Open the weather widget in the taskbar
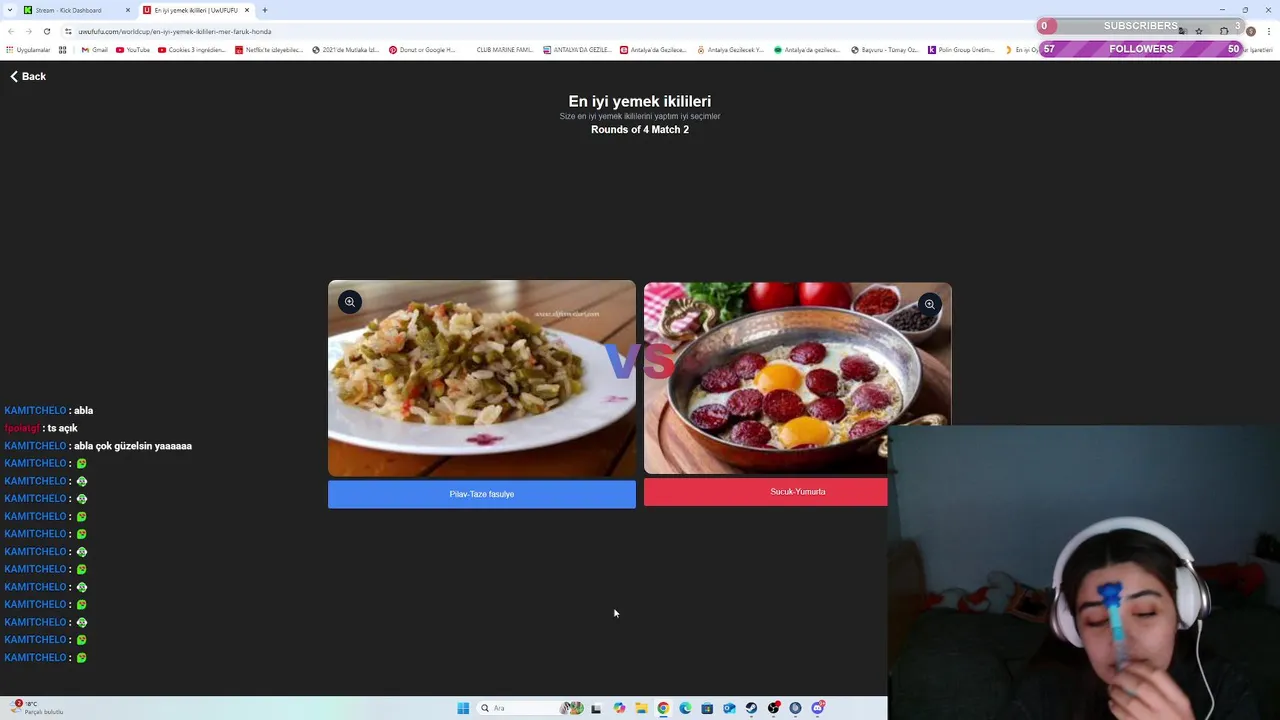The height and width of the screenshot is (720, 1280). coord(38,708)
